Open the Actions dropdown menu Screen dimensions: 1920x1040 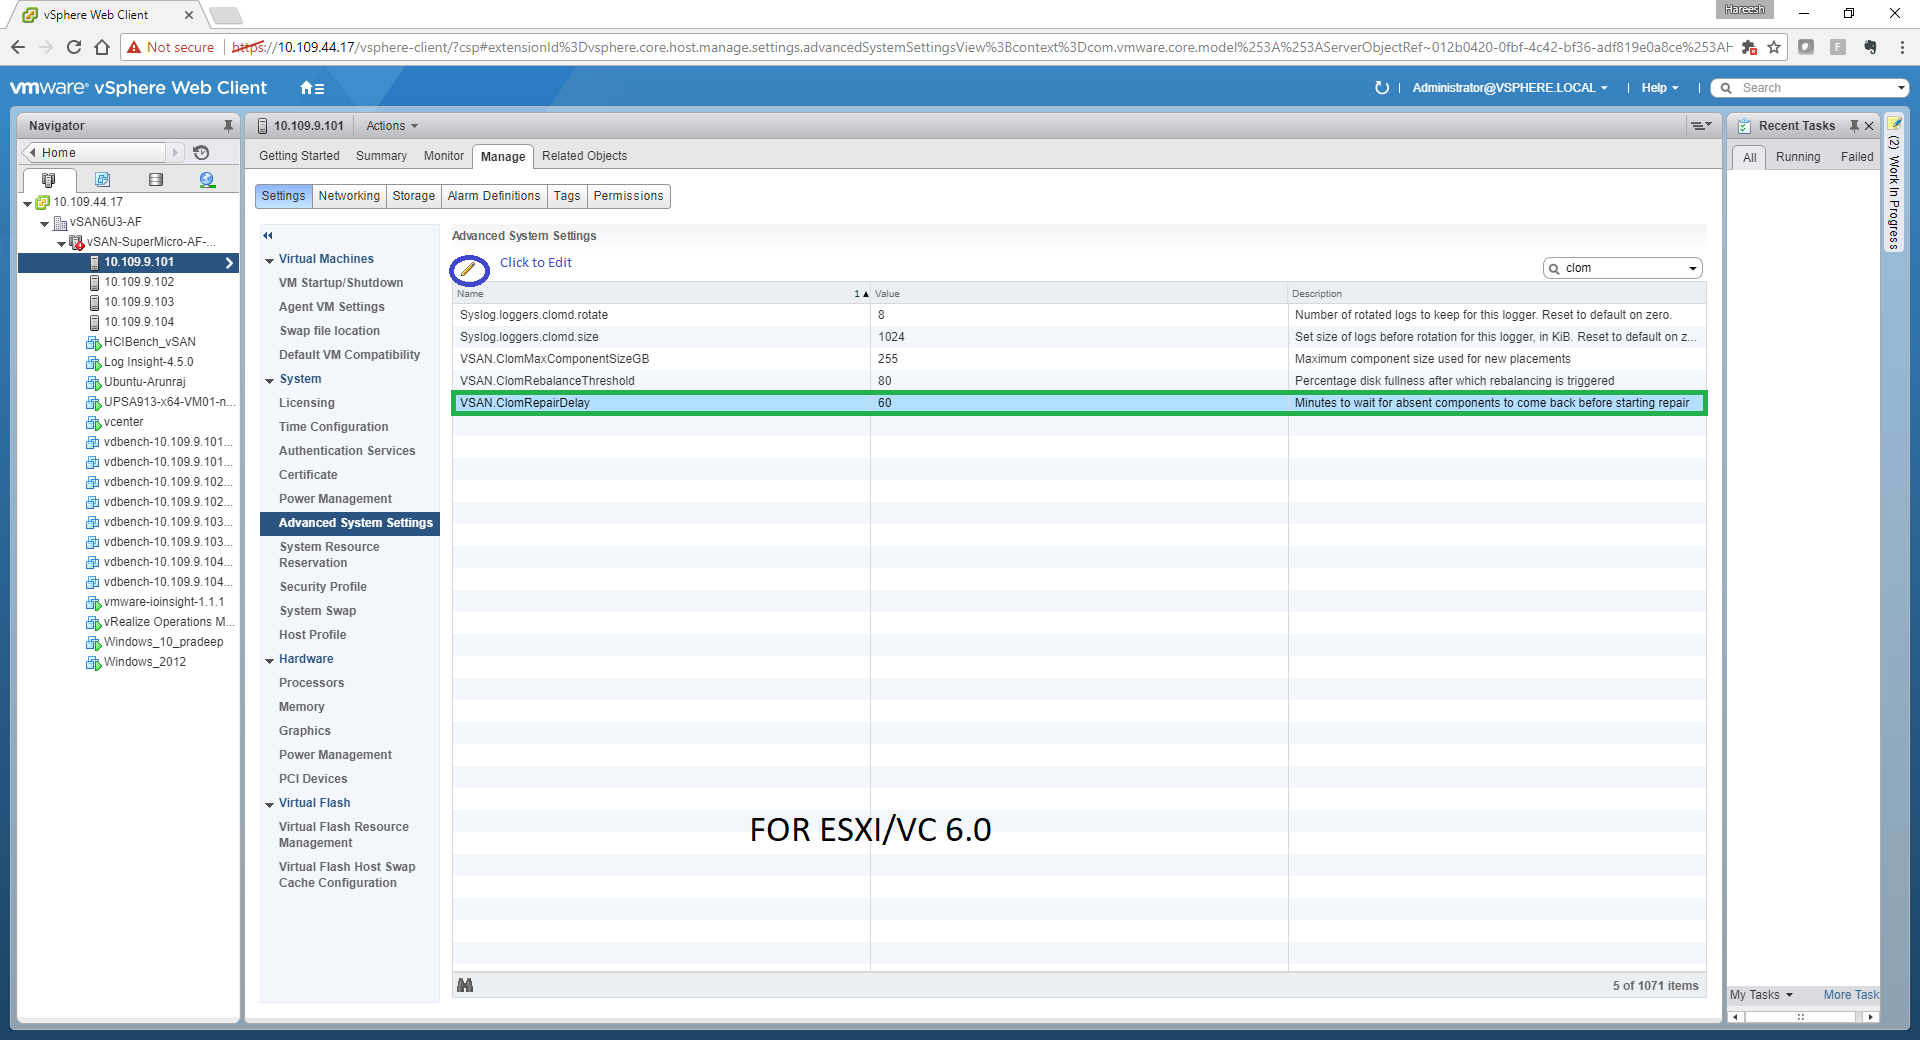[x=391, y=126]
